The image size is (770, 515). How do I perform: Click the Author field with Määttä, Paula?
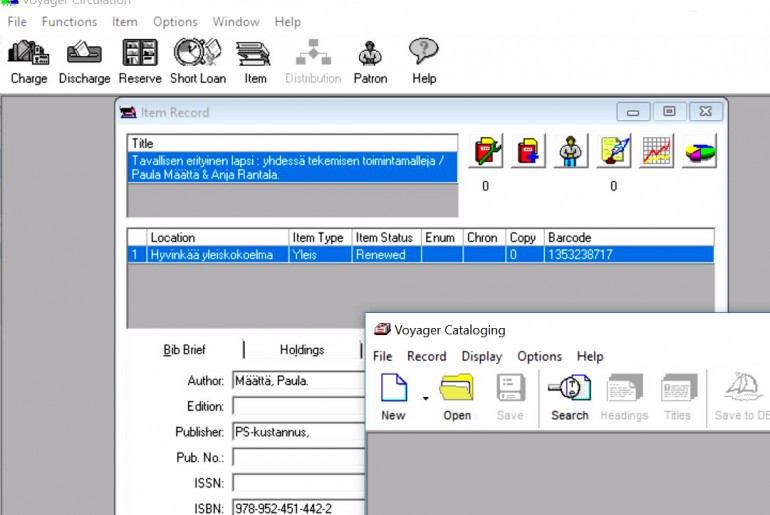(299, 381)
